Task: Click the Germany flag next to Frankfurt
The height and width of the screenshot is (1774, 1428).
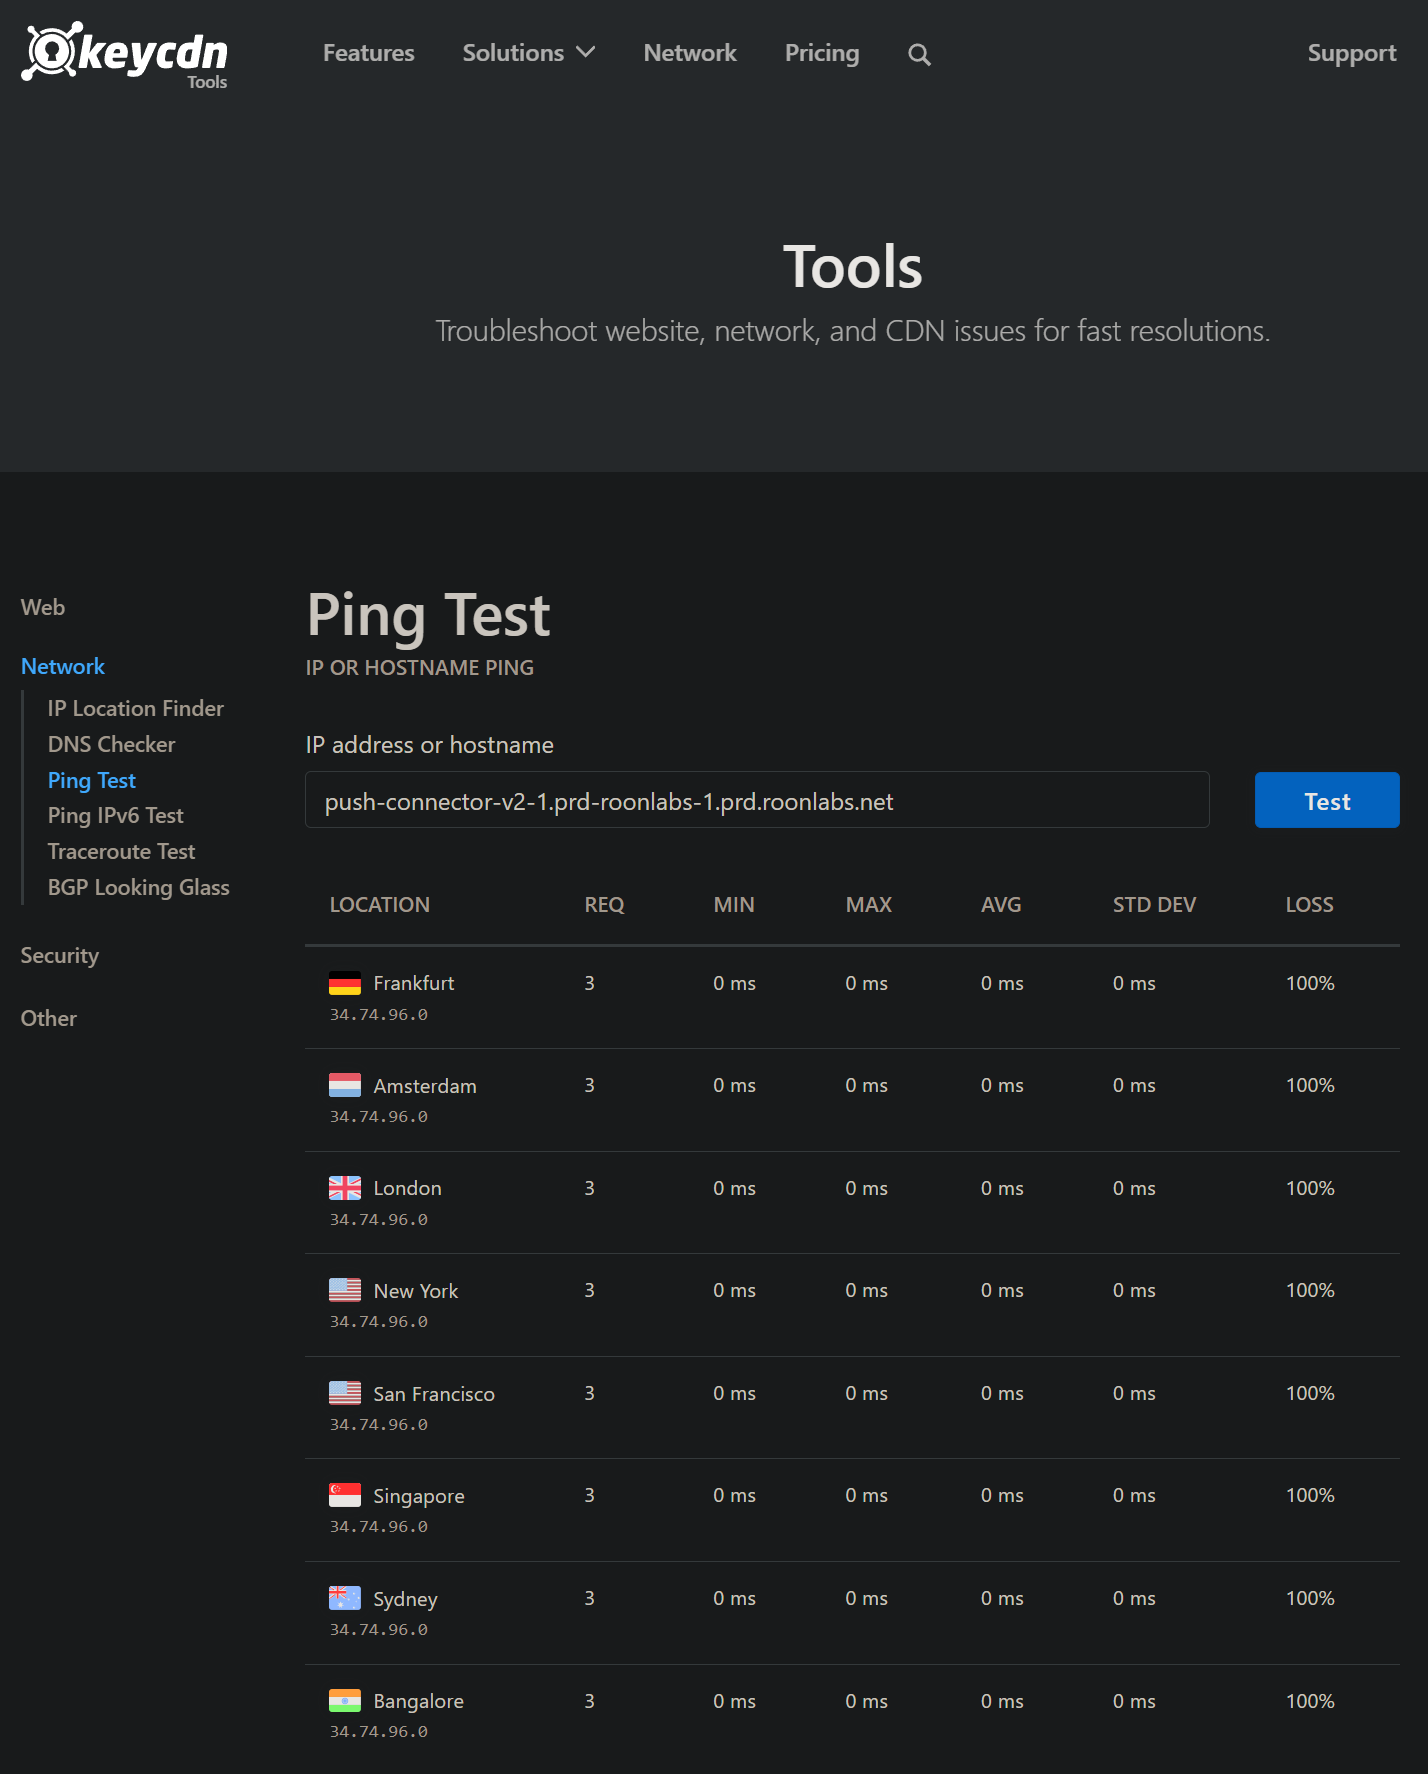Action: (345, 983)
